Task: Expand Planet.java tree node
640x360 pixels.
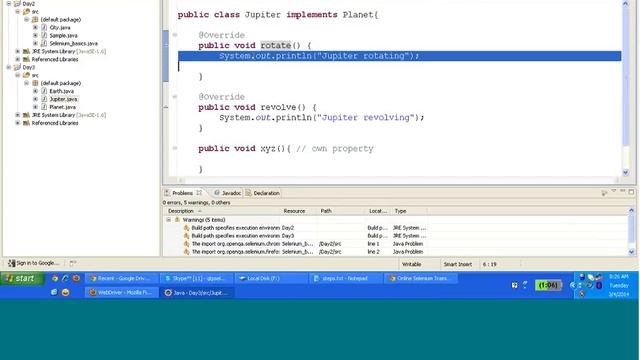Action: (x=36, y=107)
